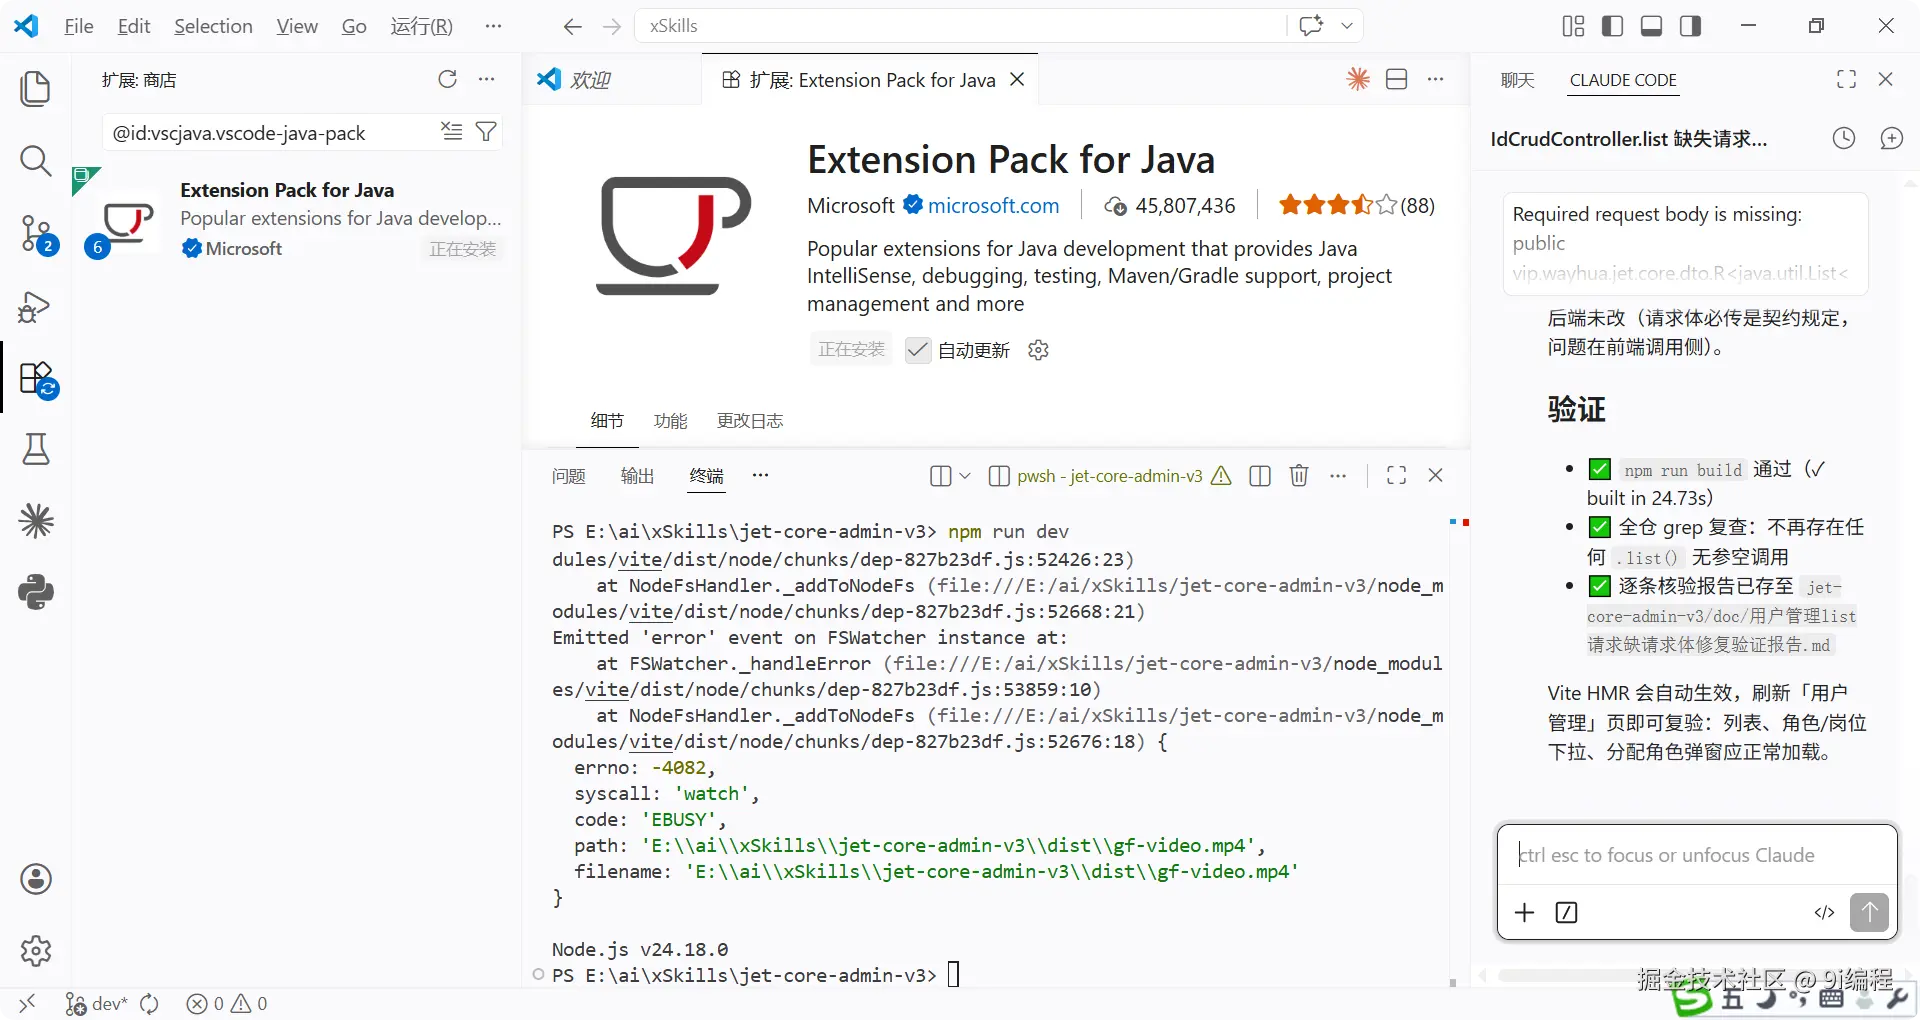This screenshot has height=1020, width=1920.
Task: Open the customize layout button
Action: point(1574,26)
